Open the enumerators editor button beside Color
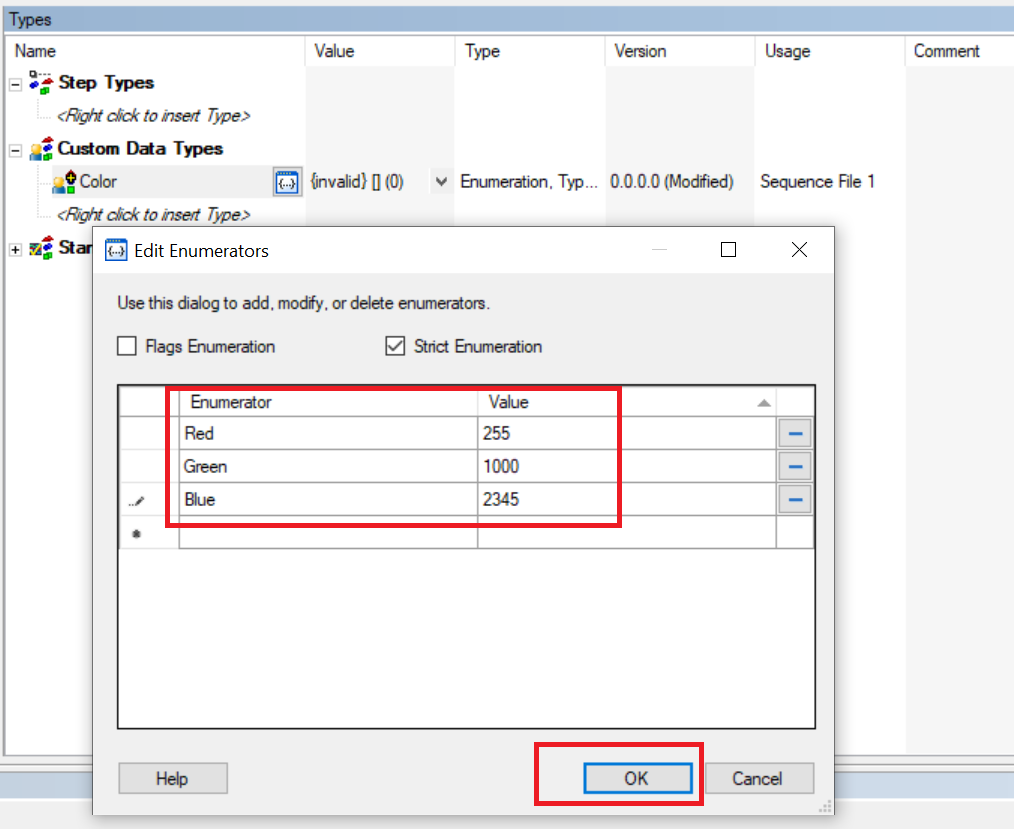This screenshot has height=829, width=1014. pos(287,182)
